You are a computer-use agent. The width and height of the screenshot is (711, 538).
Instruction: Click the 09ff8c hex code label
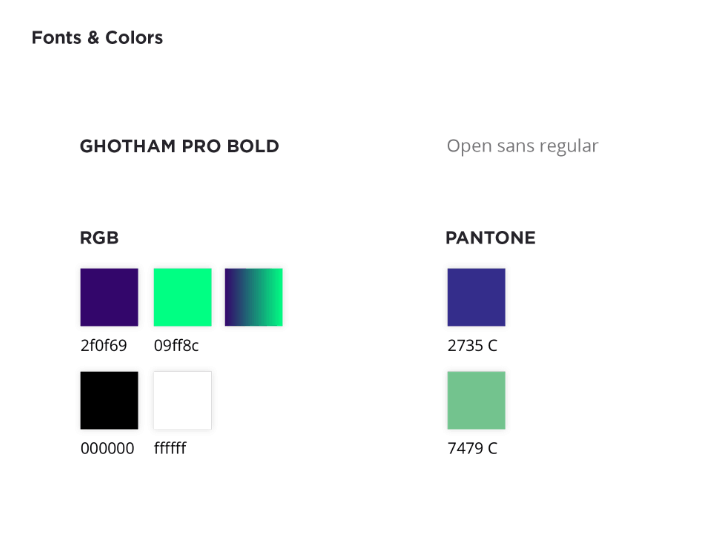(176, 346)
